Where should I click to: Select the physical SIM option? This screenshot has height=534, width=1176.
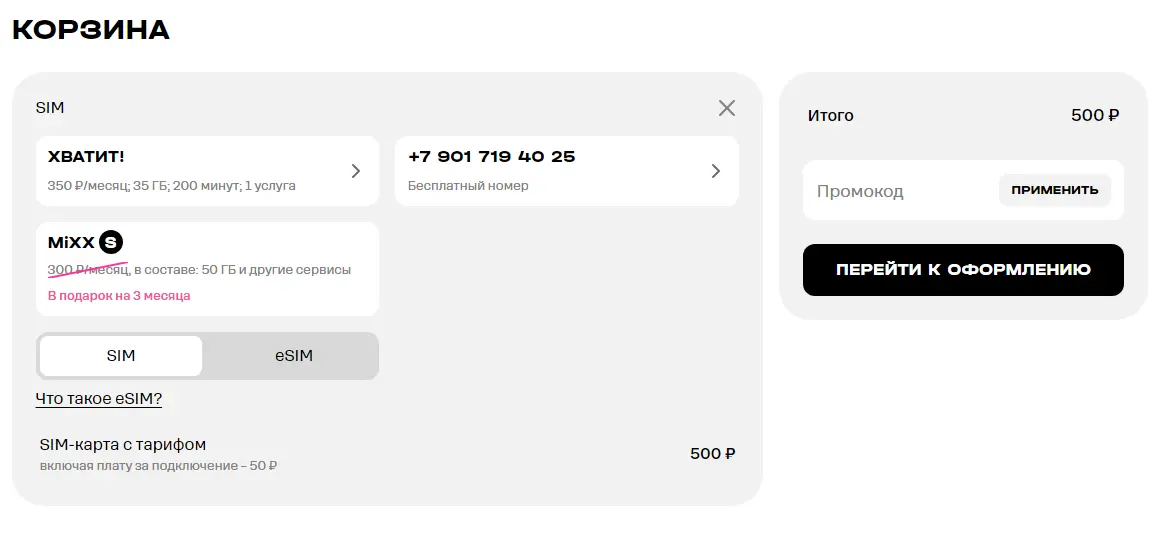(121, 356)
